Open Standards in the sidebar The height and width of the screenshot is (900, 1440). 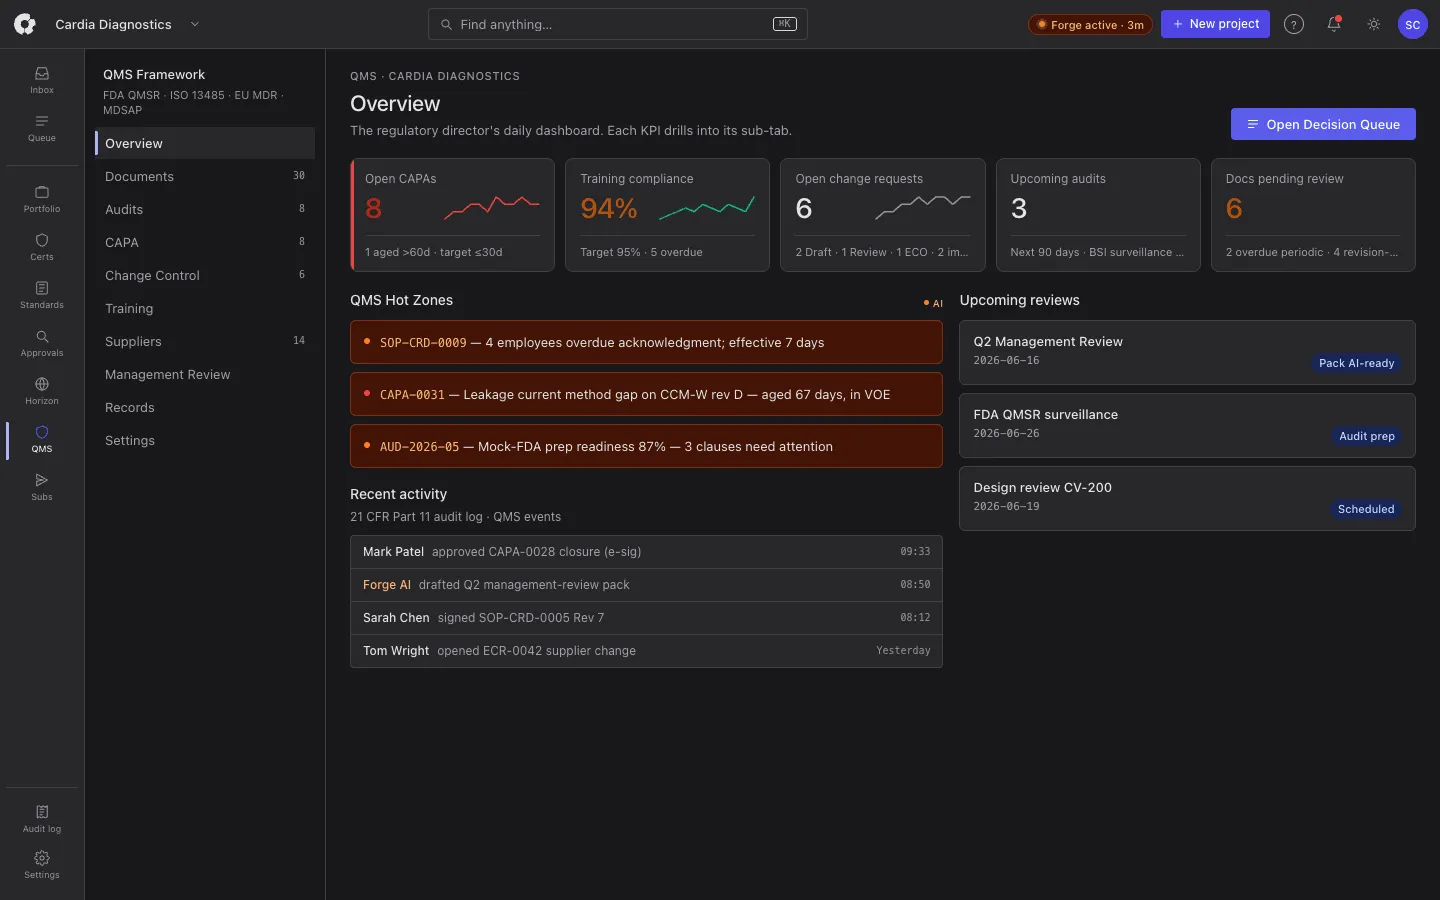point(42,295)
